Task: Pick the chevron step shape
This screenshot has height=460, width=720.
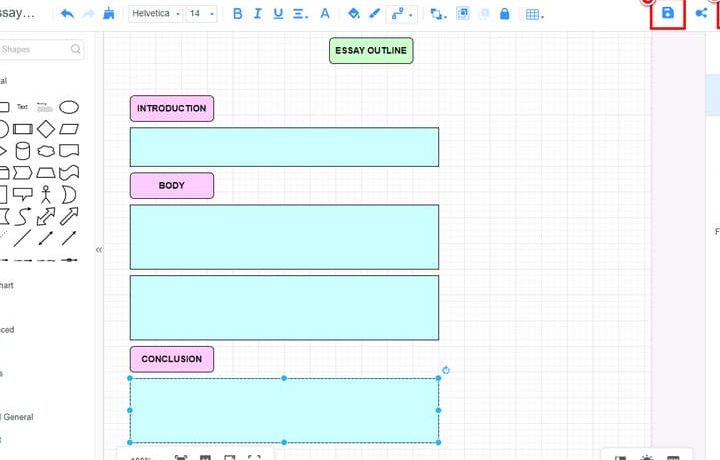Action: tap(22, 173)
